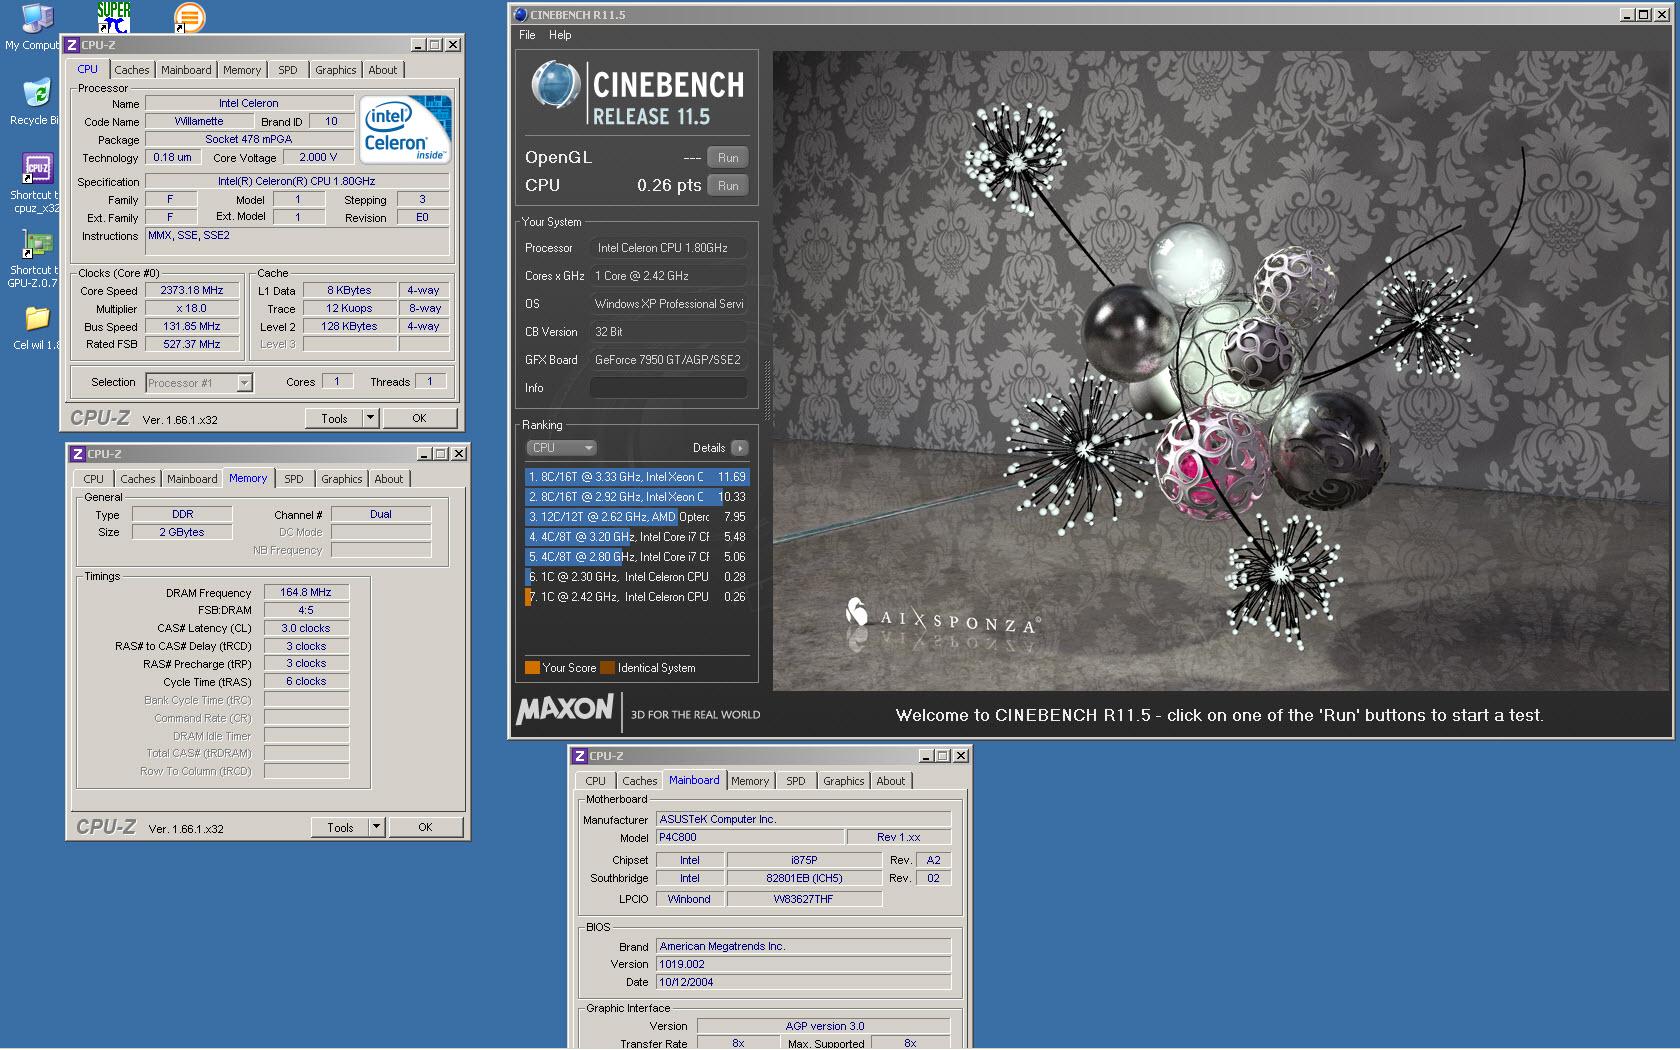Expand the Processor #1 selection combo box
Image resolution: width=1680 pixels, height=1050 pixels.
click(x=244, y=383)
